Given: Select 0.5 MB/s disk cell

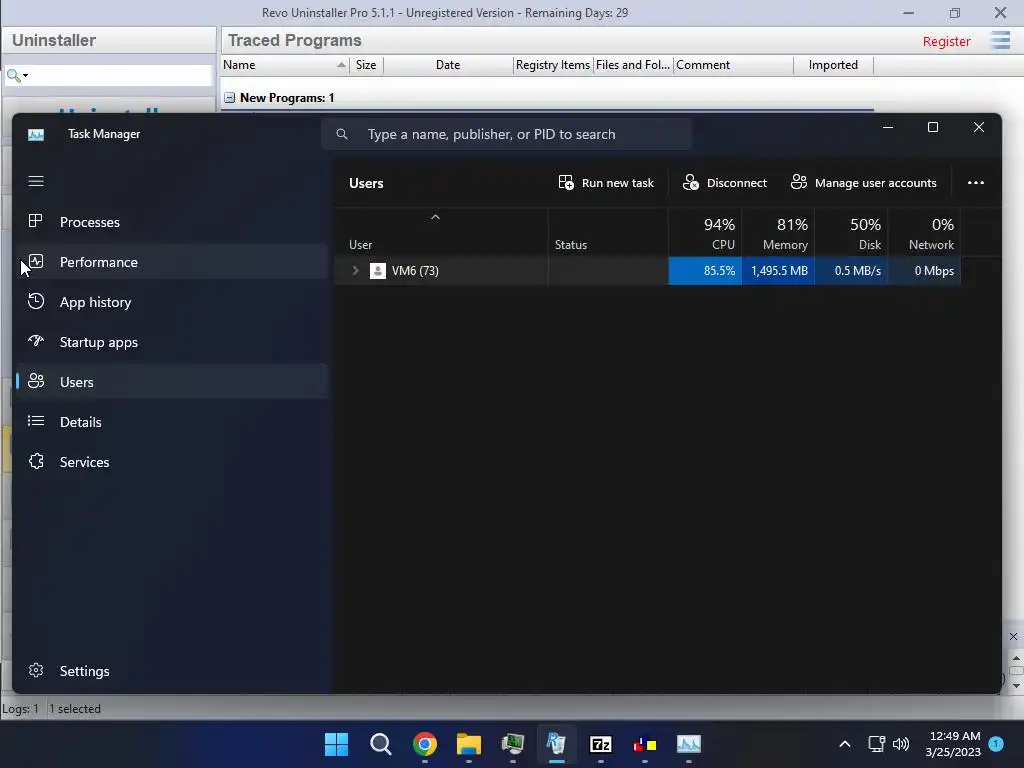Looking at the screenshot, I should point(852,270).
